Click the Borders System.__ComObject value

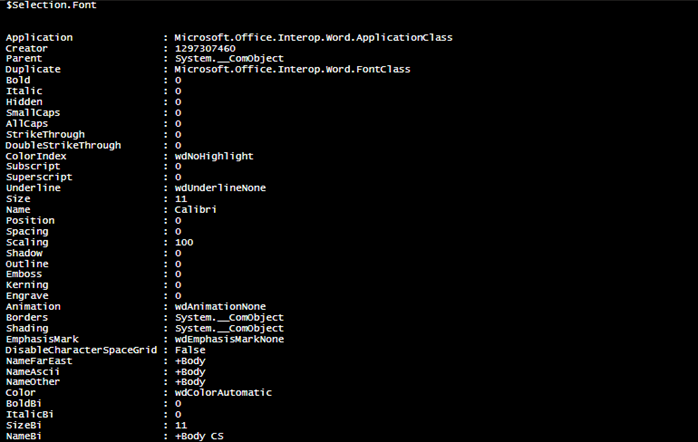(229, 318)
